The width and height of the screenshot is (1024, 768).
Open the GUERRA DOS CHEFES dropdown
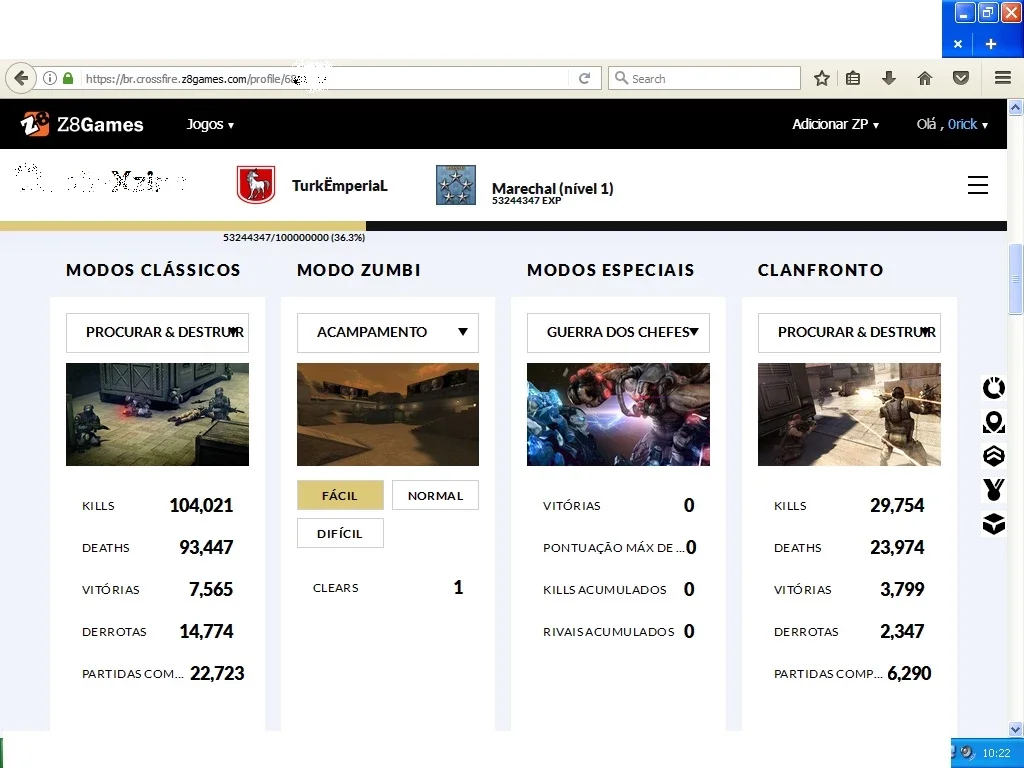[618, 332]
